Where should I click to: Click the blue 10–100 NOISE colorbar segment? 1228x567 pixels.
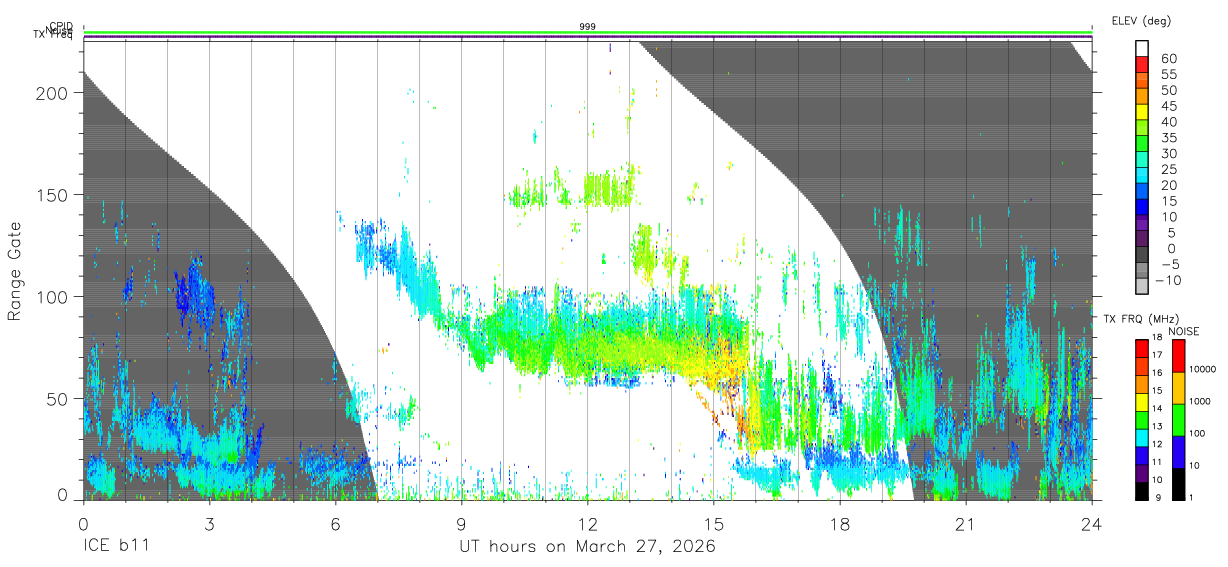coord(1179,452)
